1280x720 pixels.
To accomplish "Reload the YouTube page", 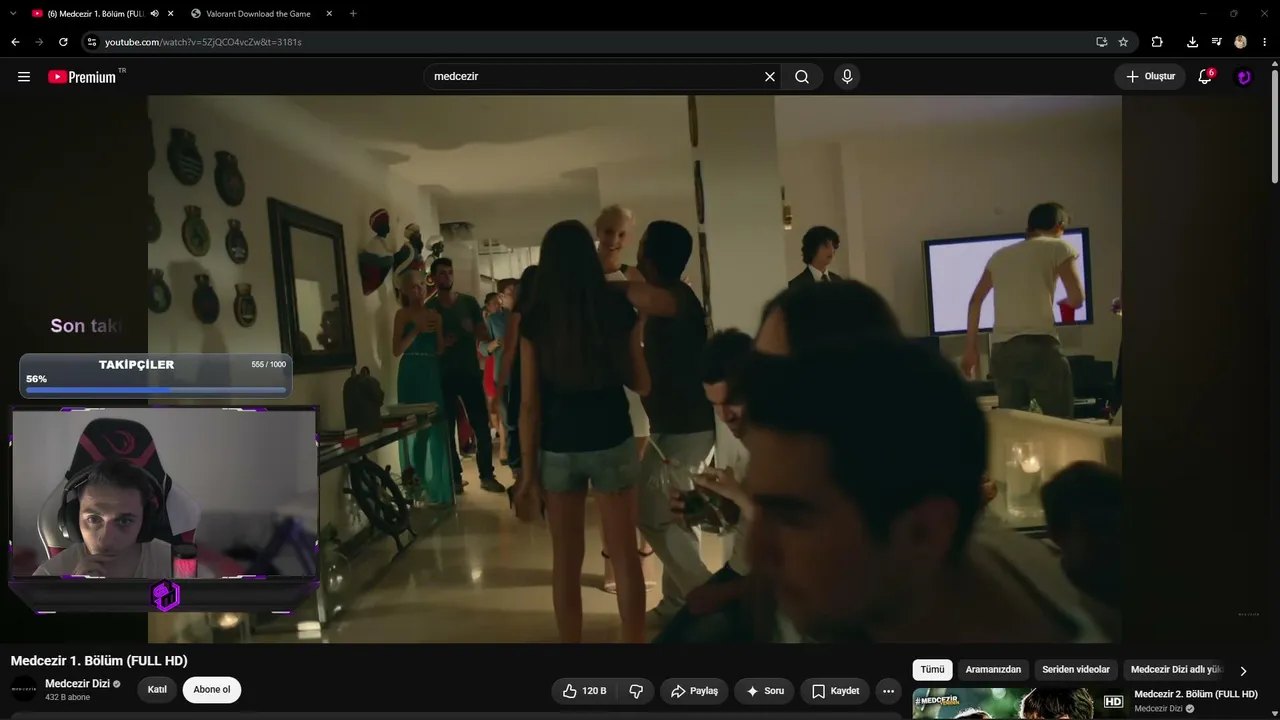I will (63, 42).
